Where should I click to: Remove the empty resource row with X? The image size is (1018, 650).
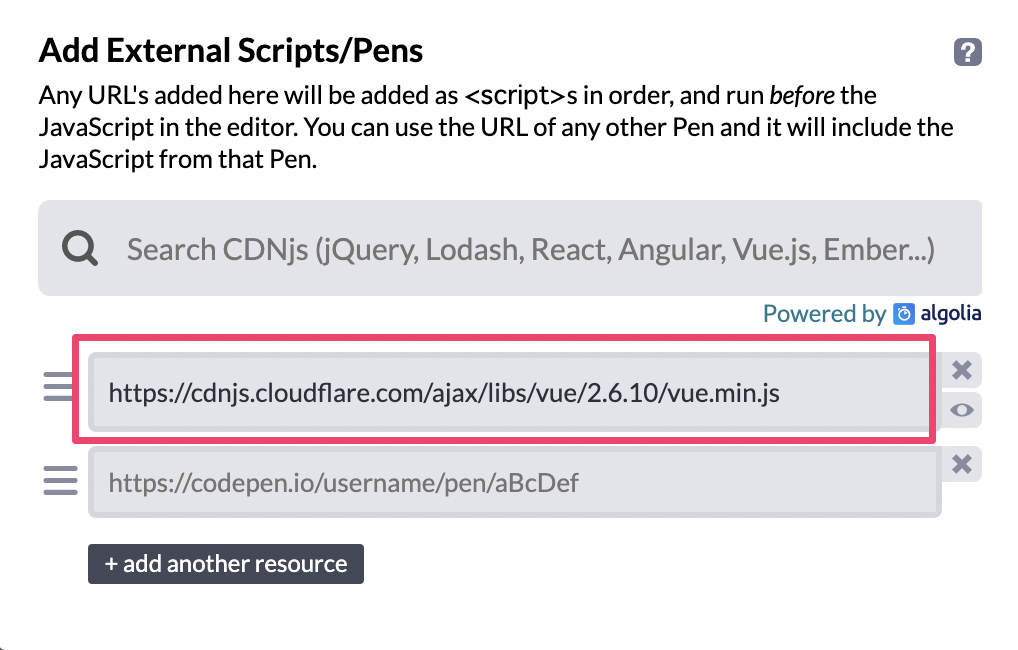coord(962,464)
